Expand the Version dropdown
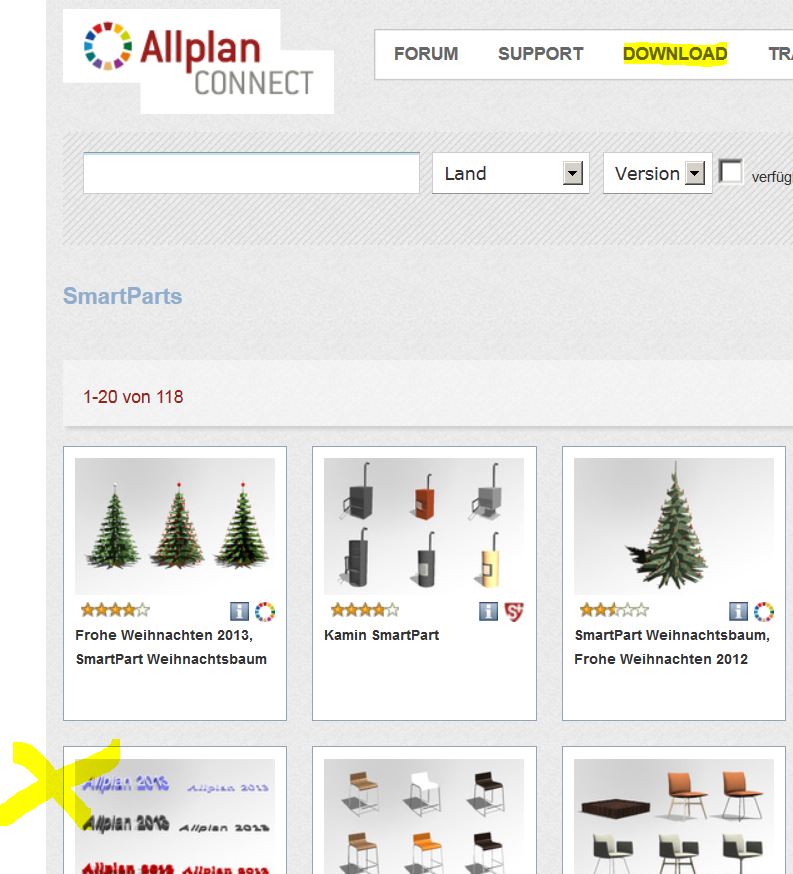The image size is (793, 874). 658,173
